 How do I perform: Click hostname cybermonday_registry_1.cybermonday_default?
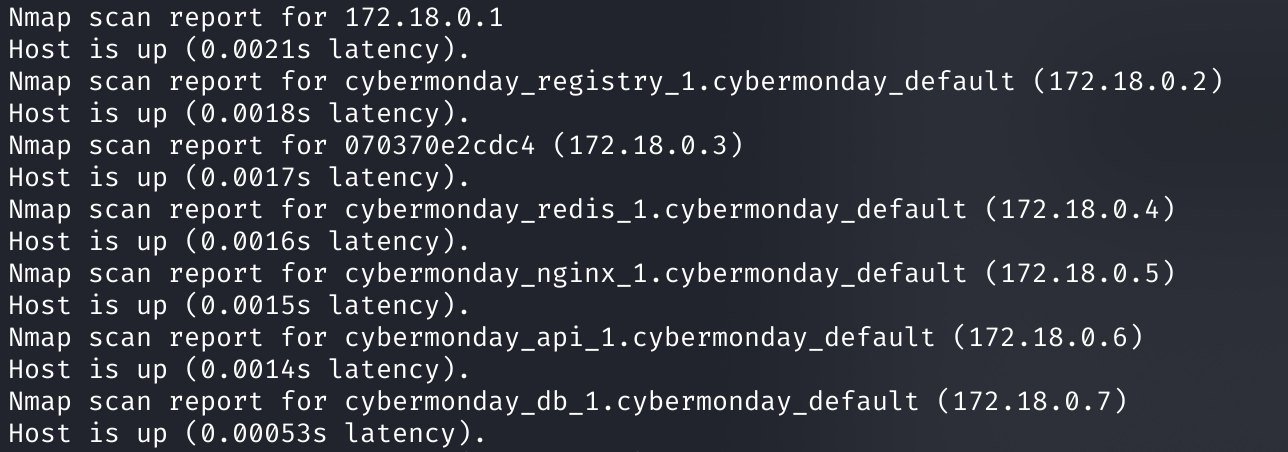680,82
